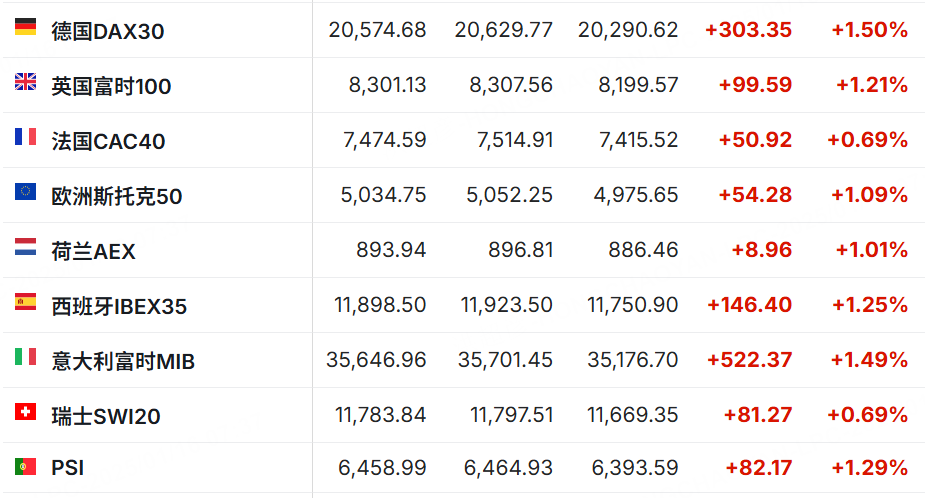Click the United Kingdom flag icon
This screenshot has width=925, height=498.
[25, 82]
